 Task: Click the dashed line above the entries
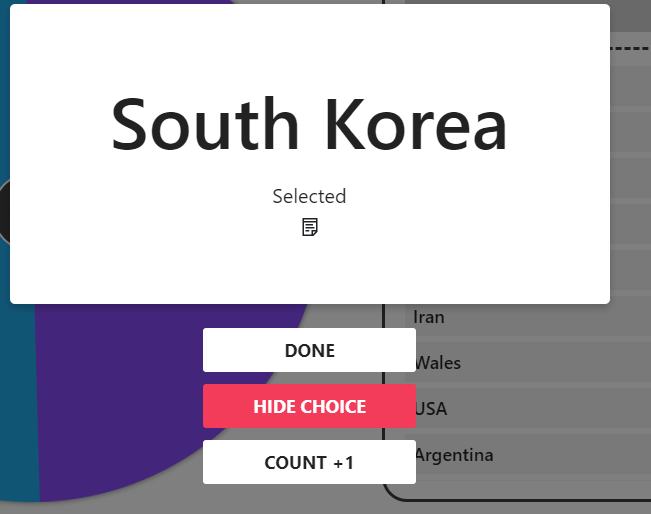(630, 47)
